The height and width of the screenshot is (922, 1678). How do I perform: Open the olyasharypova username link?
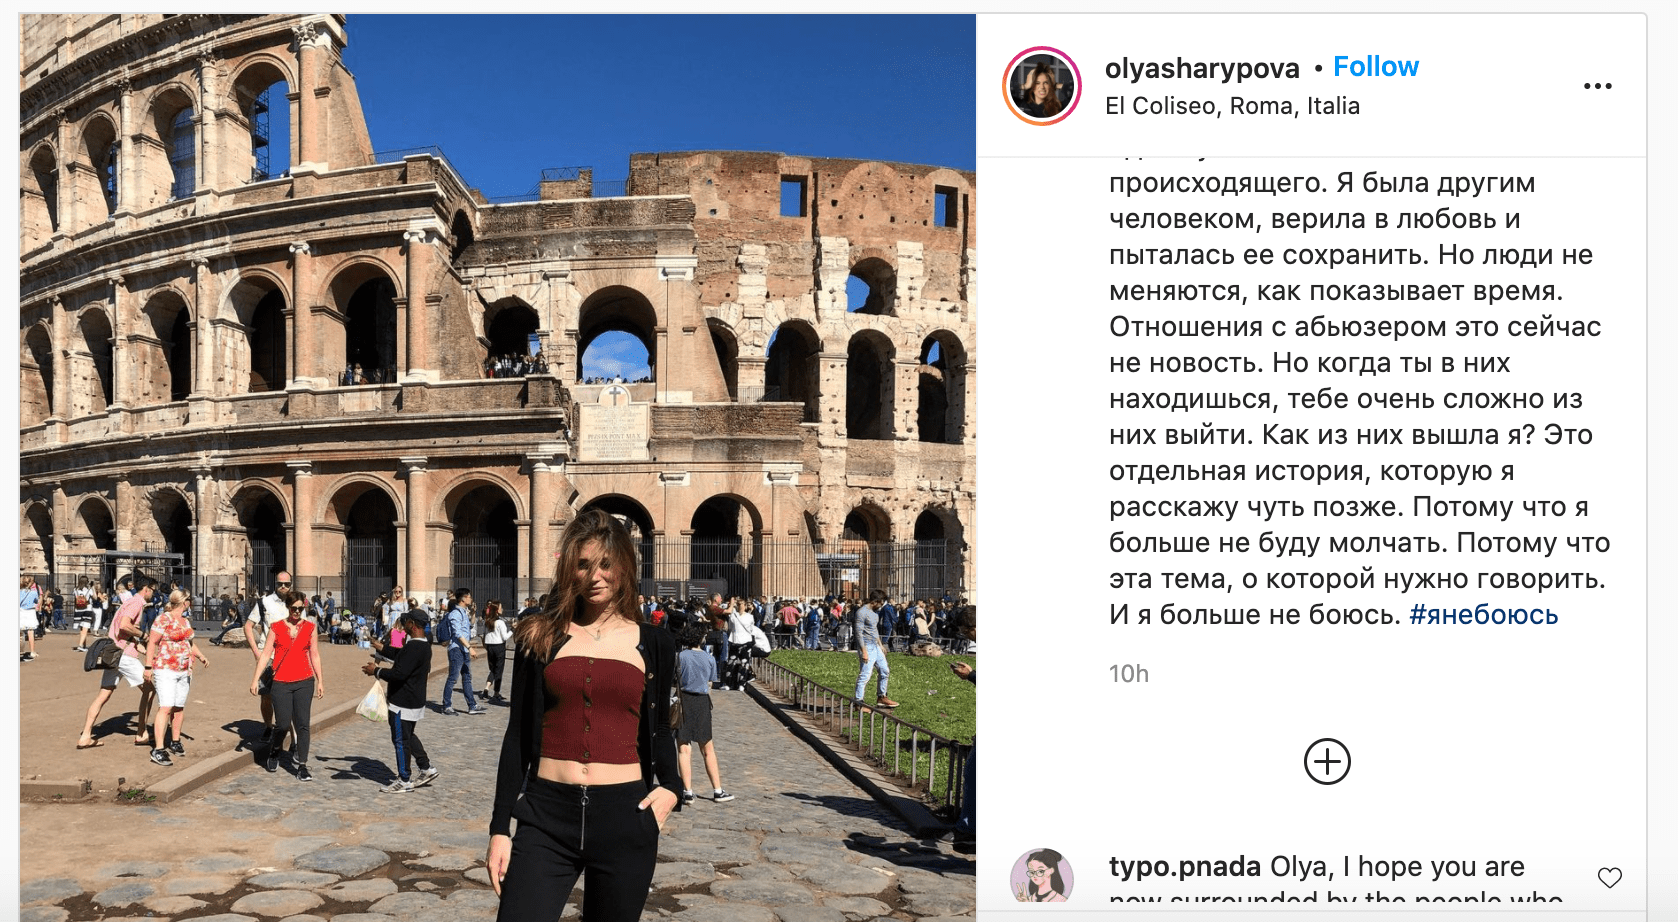pyautogui.click(x=1201, y=68)
